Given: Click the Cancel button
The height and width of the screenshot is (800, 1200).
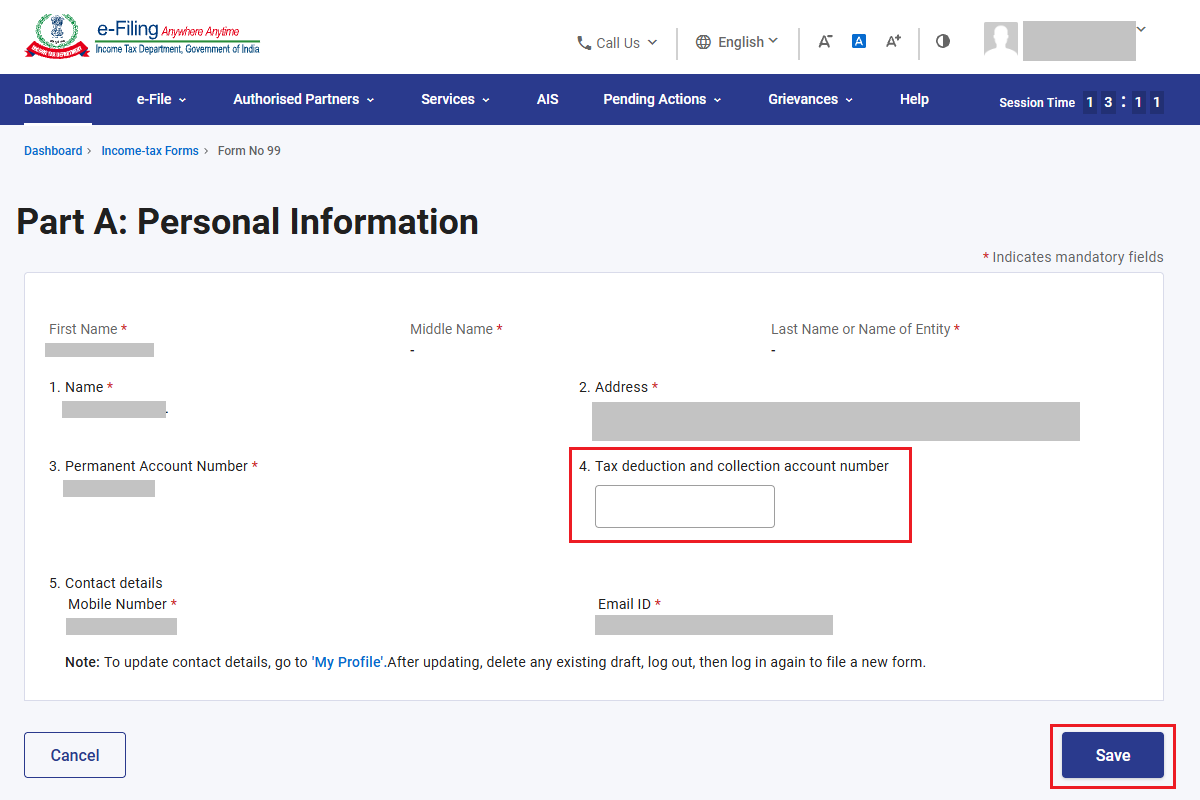Looking at the screenshot, I should pos(75,755).
